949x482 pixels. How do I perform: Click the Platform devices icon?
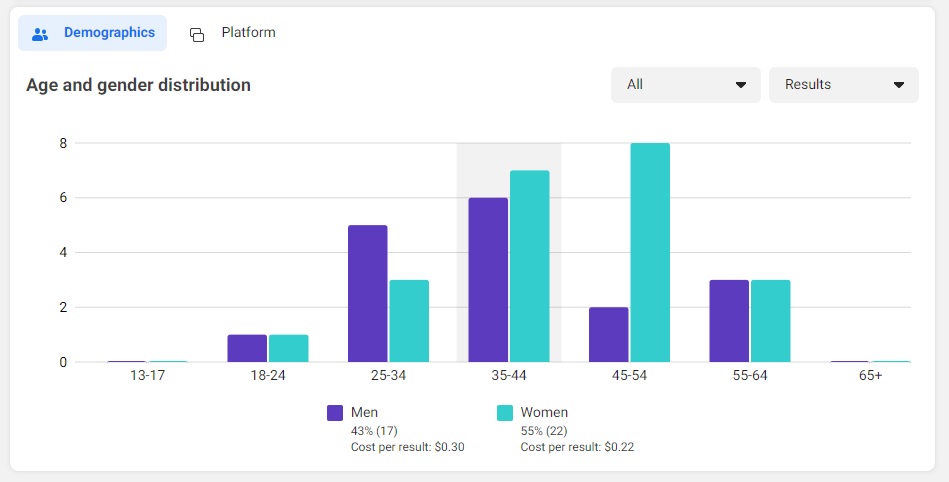coord(197,34)
